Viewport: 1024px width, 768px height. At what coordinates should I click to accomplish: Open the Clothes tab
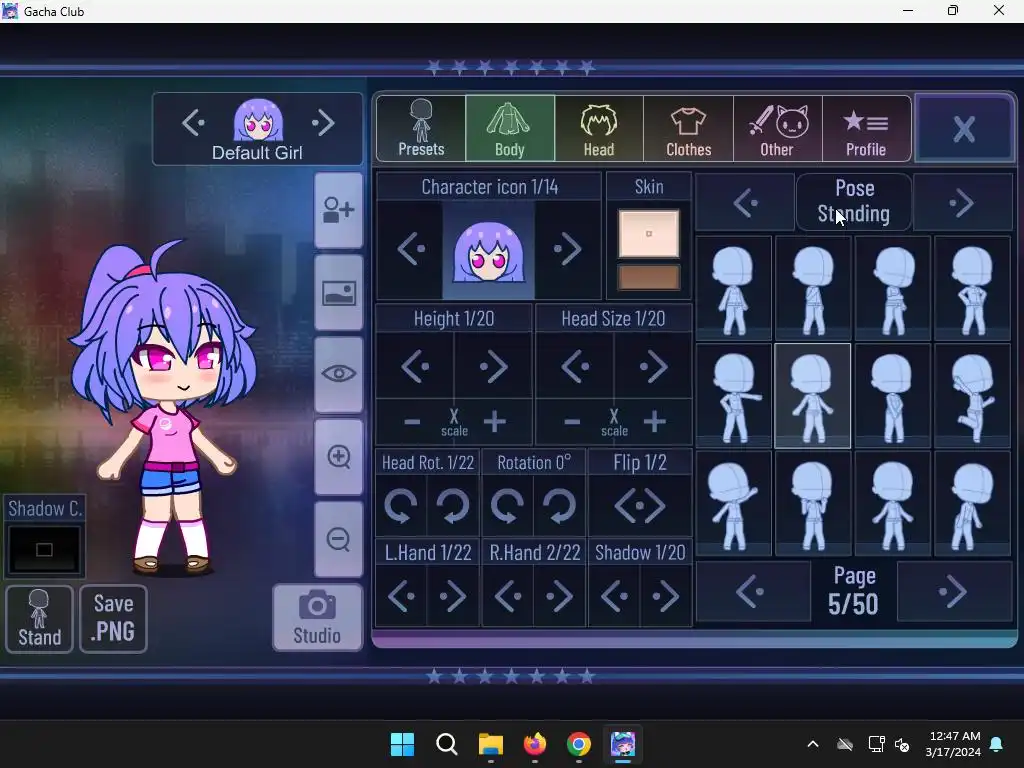point(688,128)
